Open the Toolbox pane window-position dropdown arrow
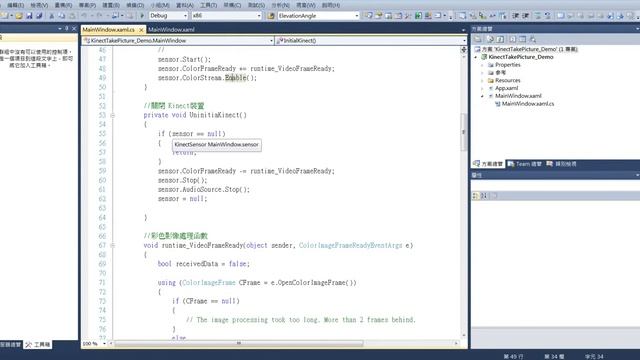The height and width of the screenshot is (360, 640). tap(60, 29)
